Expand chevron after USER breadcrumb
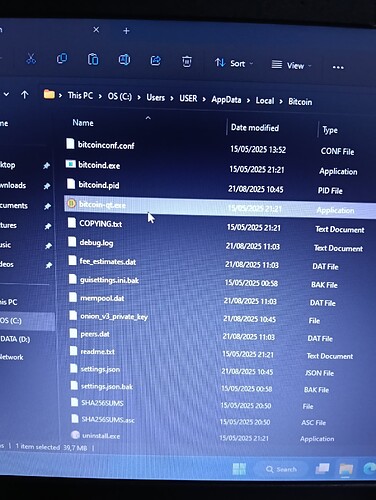The height and width of the screenshot is (500, 376). [204, 100]
